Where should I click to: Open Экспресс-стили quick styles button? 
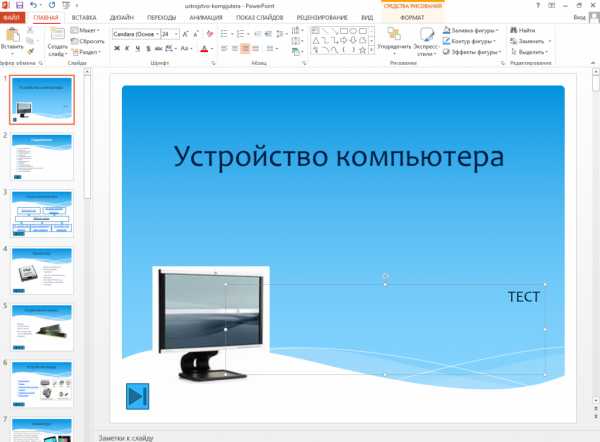[x=426, y=42]
